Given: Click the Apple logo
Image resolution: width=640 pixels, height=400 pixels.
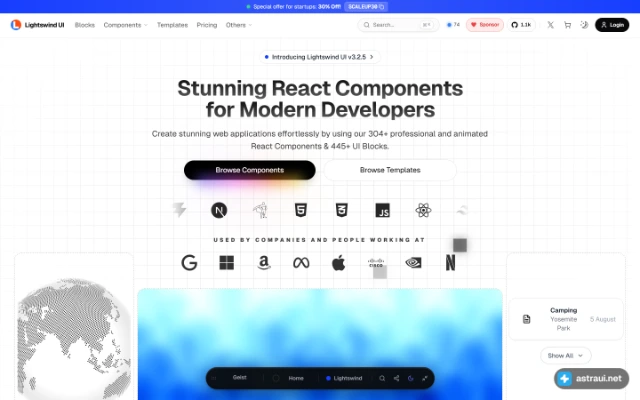Looking at the screenshot, I should [338, 262].
